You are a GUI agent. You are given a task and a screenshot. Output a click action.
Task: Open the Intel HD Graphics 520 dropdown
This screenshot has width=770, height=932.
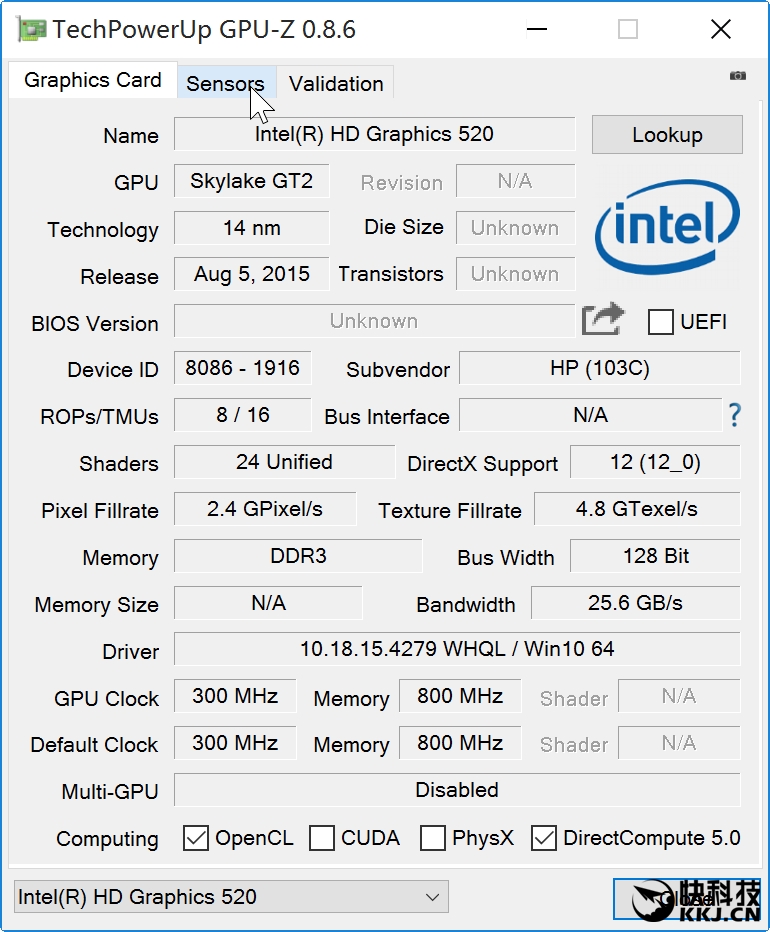pyautogui.click(x=231, y=897)
